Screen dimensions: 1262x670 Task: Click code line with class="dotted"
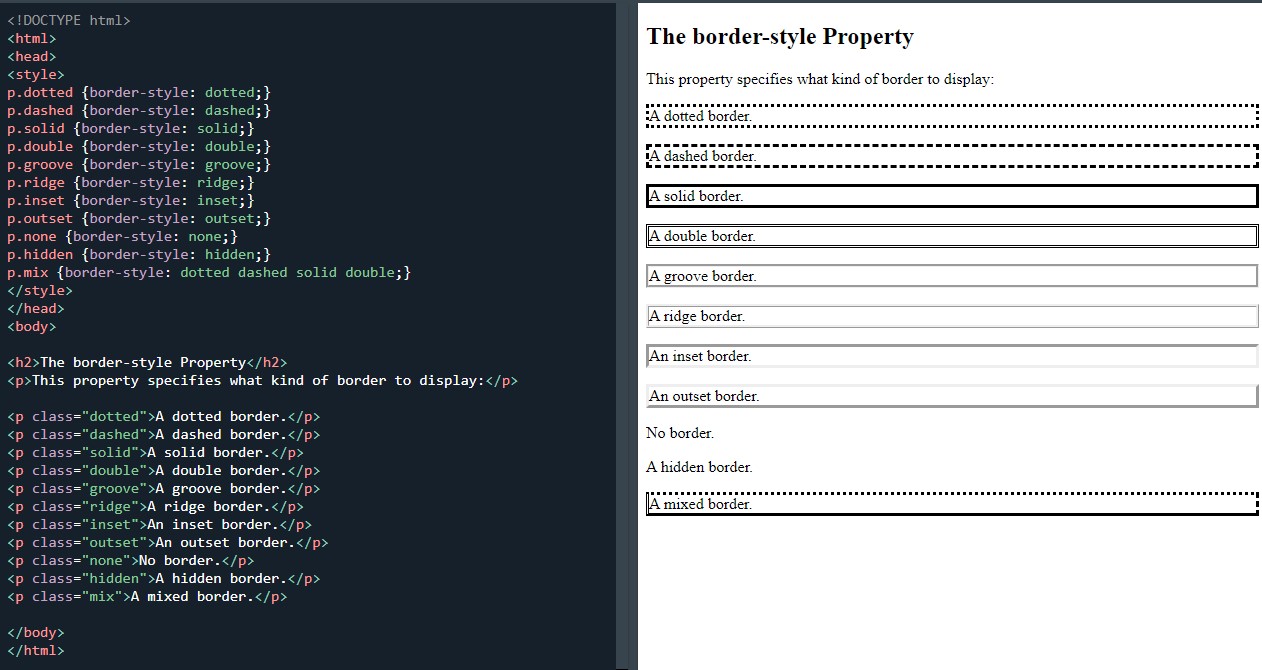[x=164, y=416]
